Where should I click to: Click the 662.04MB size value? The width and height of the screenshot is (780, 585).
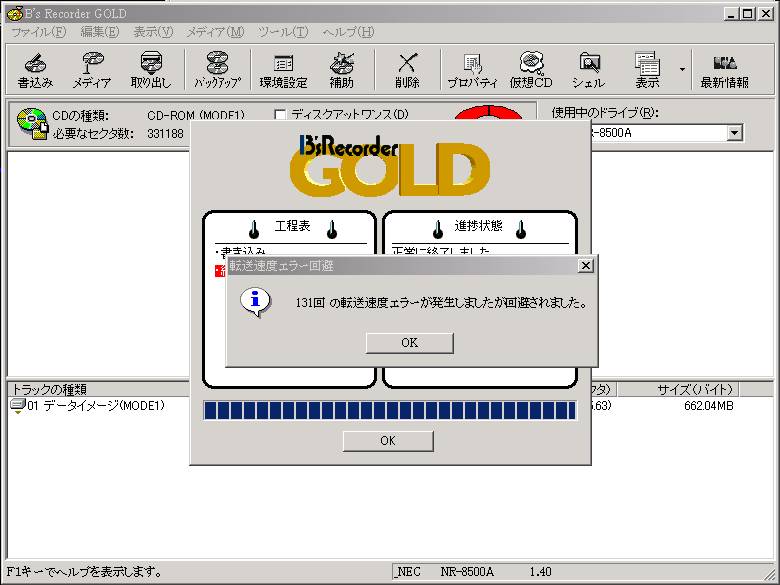tap(708, 406)
